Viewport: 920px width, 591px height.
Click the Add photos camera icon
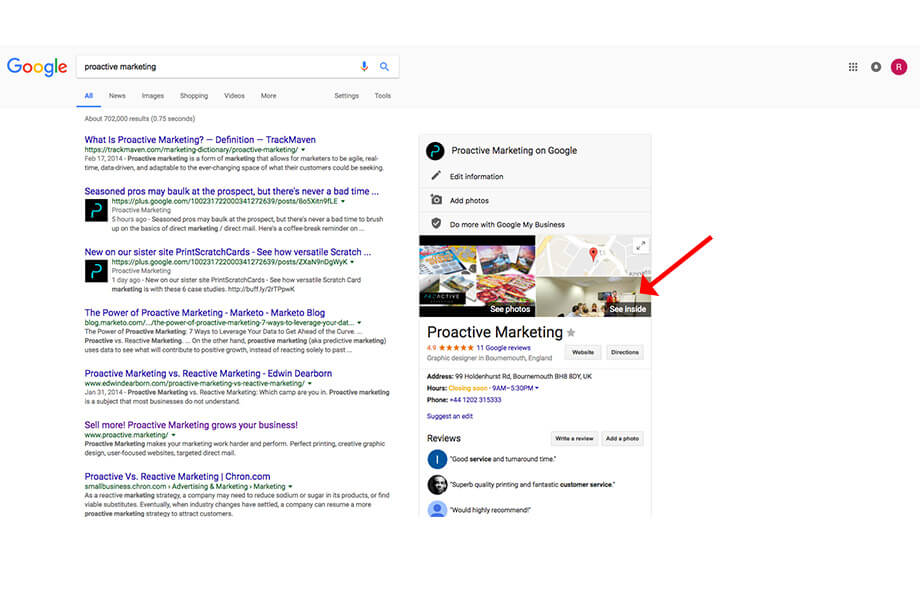(x=436, y=200)
